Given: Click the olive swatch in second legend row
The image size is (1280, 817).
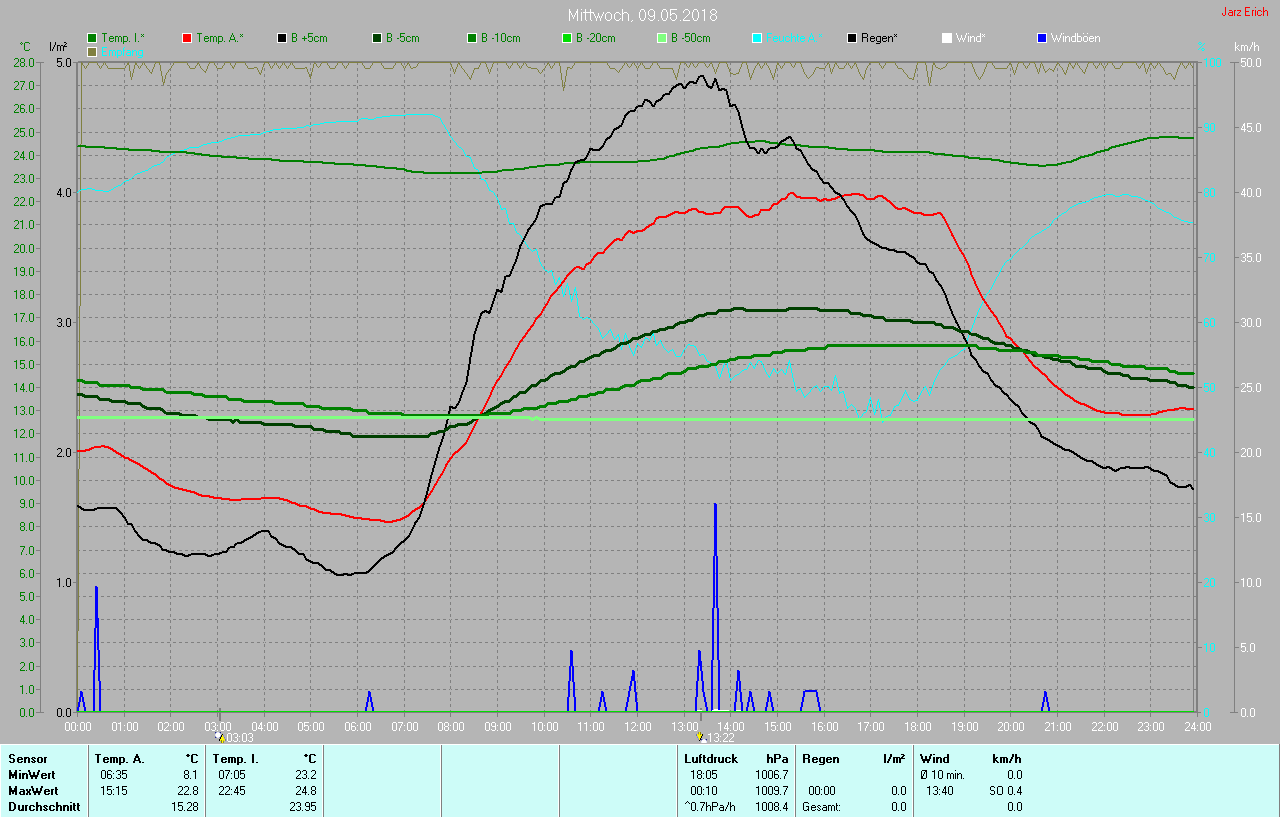Looking at the screenshot, I should 92,51.
